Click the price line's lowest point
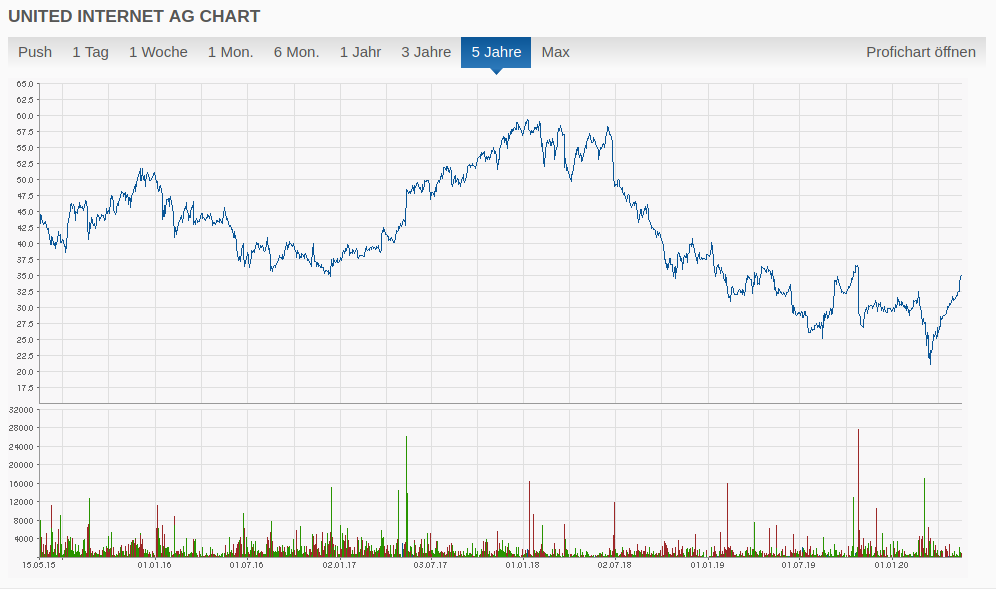 (930, 362)
